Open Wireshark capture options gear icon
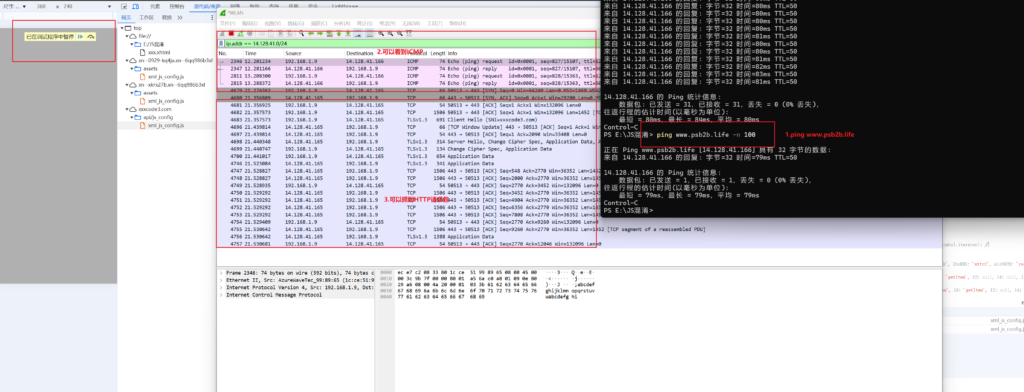 coord(250,33)
